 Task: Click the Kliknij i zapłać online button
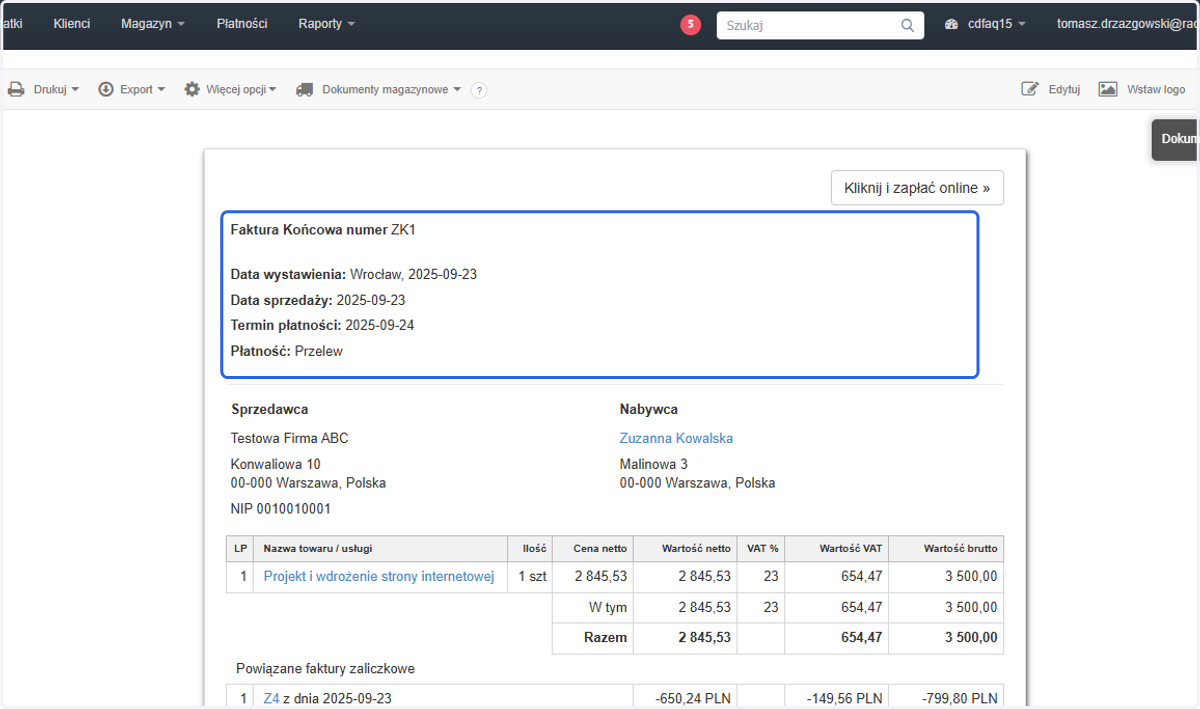point(917,187)
